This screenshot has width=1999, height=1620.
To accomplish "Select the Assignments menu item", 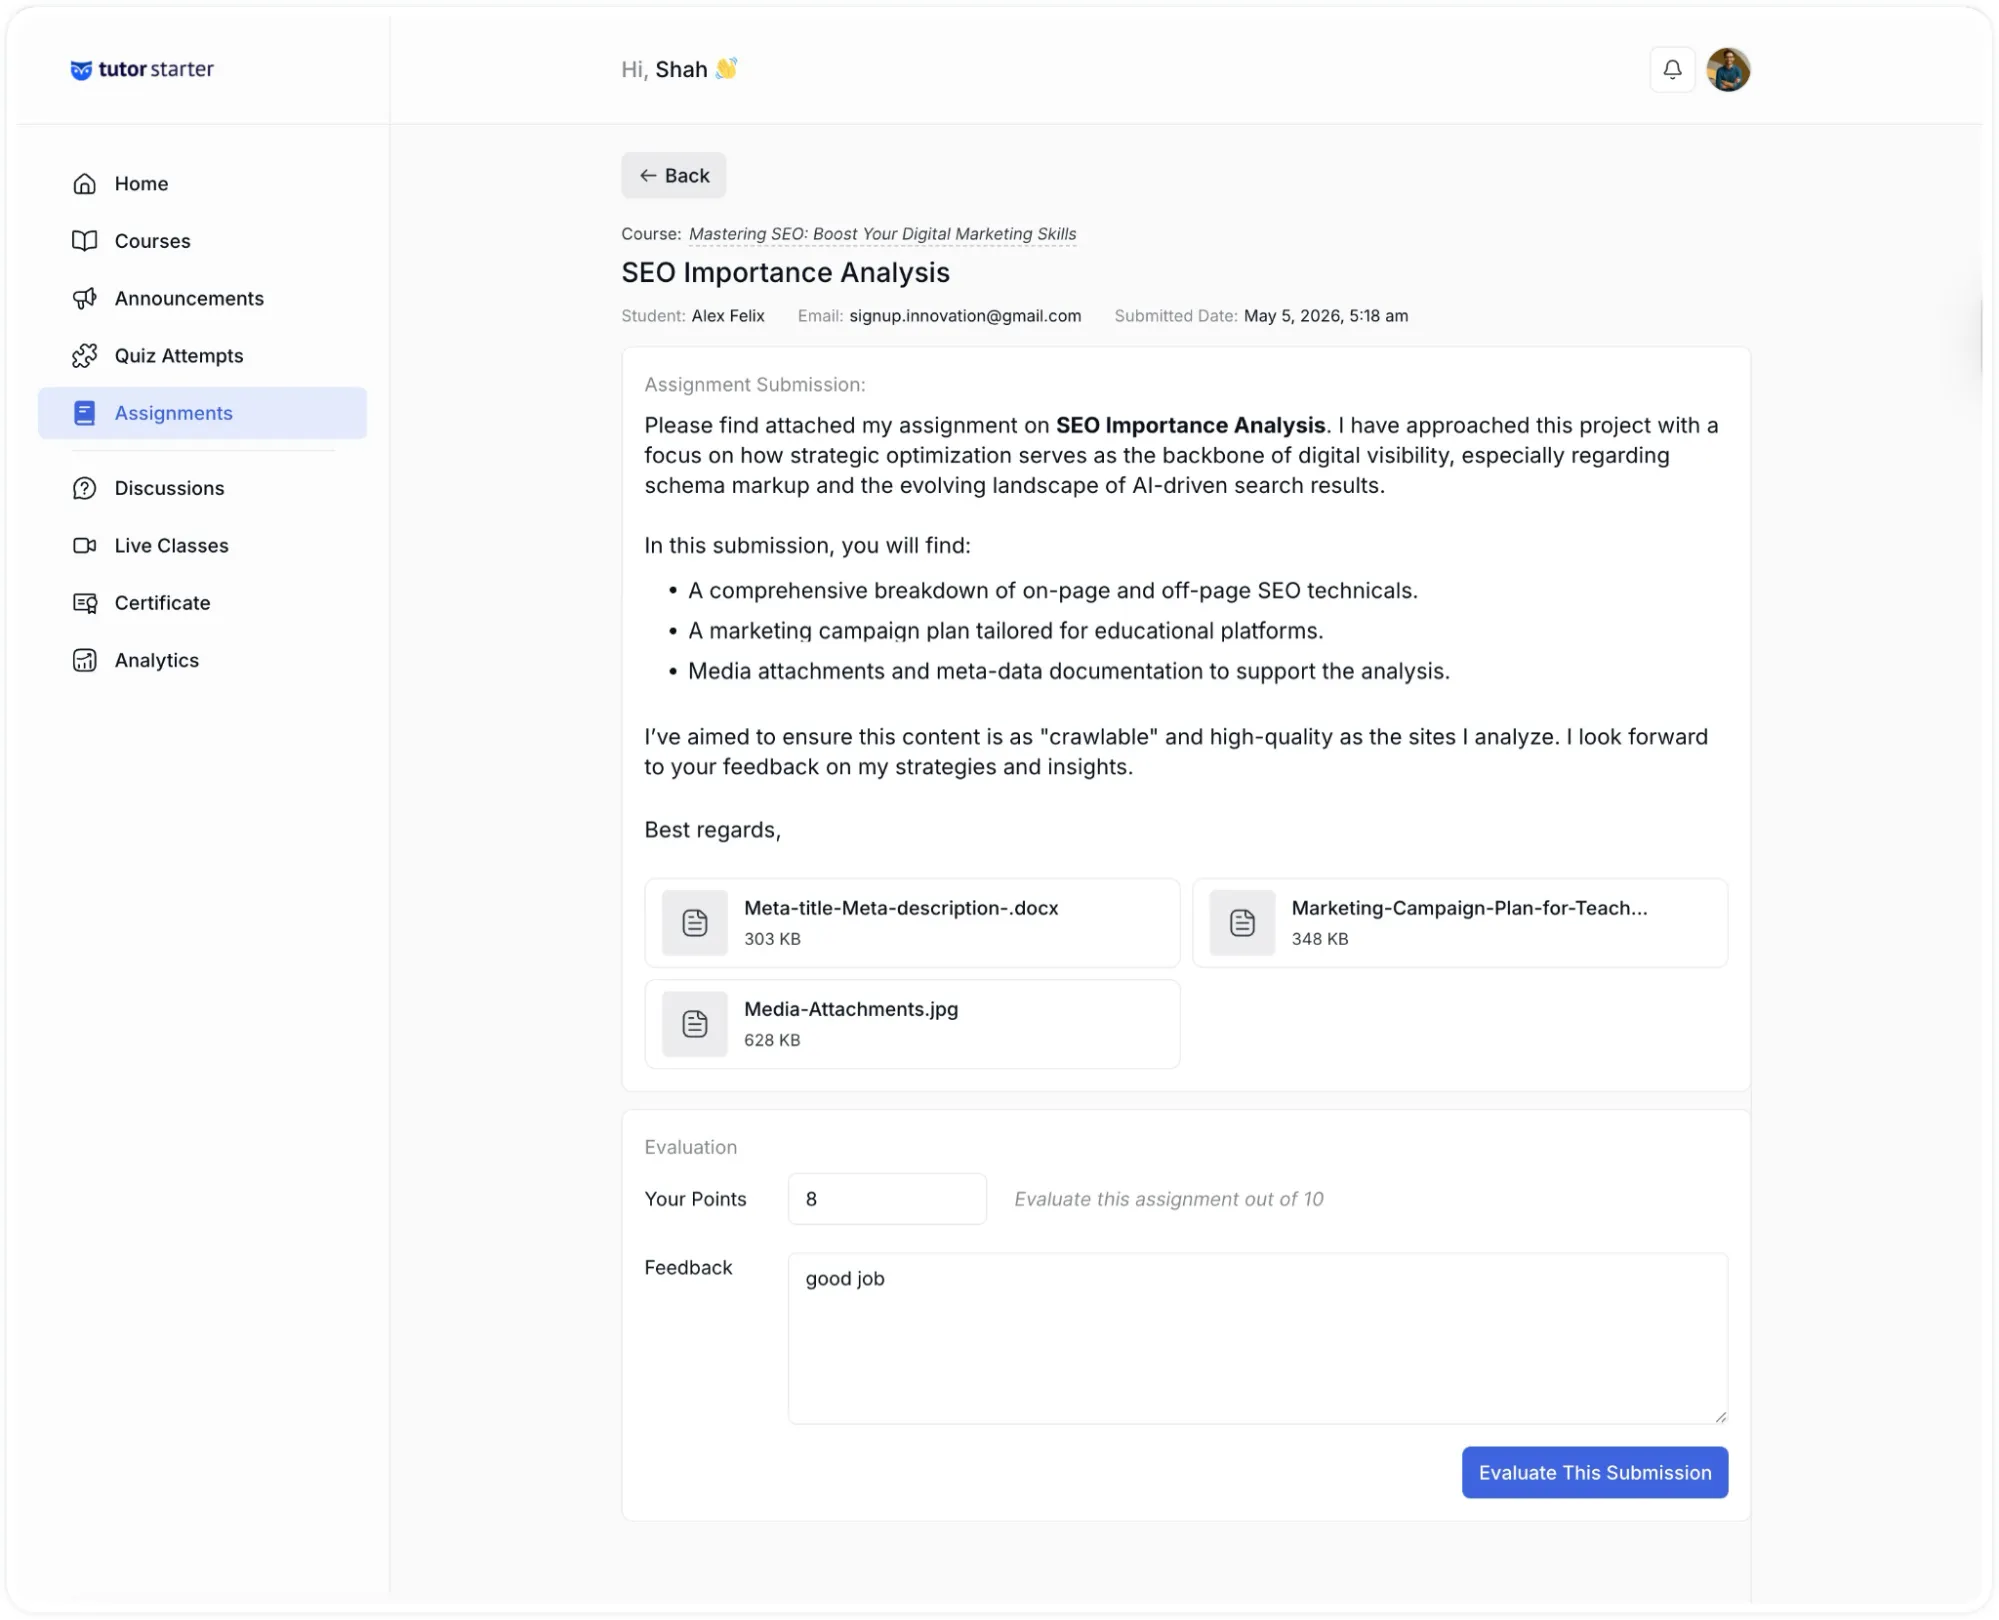I will pyautogui.click(x=202, y=413).
